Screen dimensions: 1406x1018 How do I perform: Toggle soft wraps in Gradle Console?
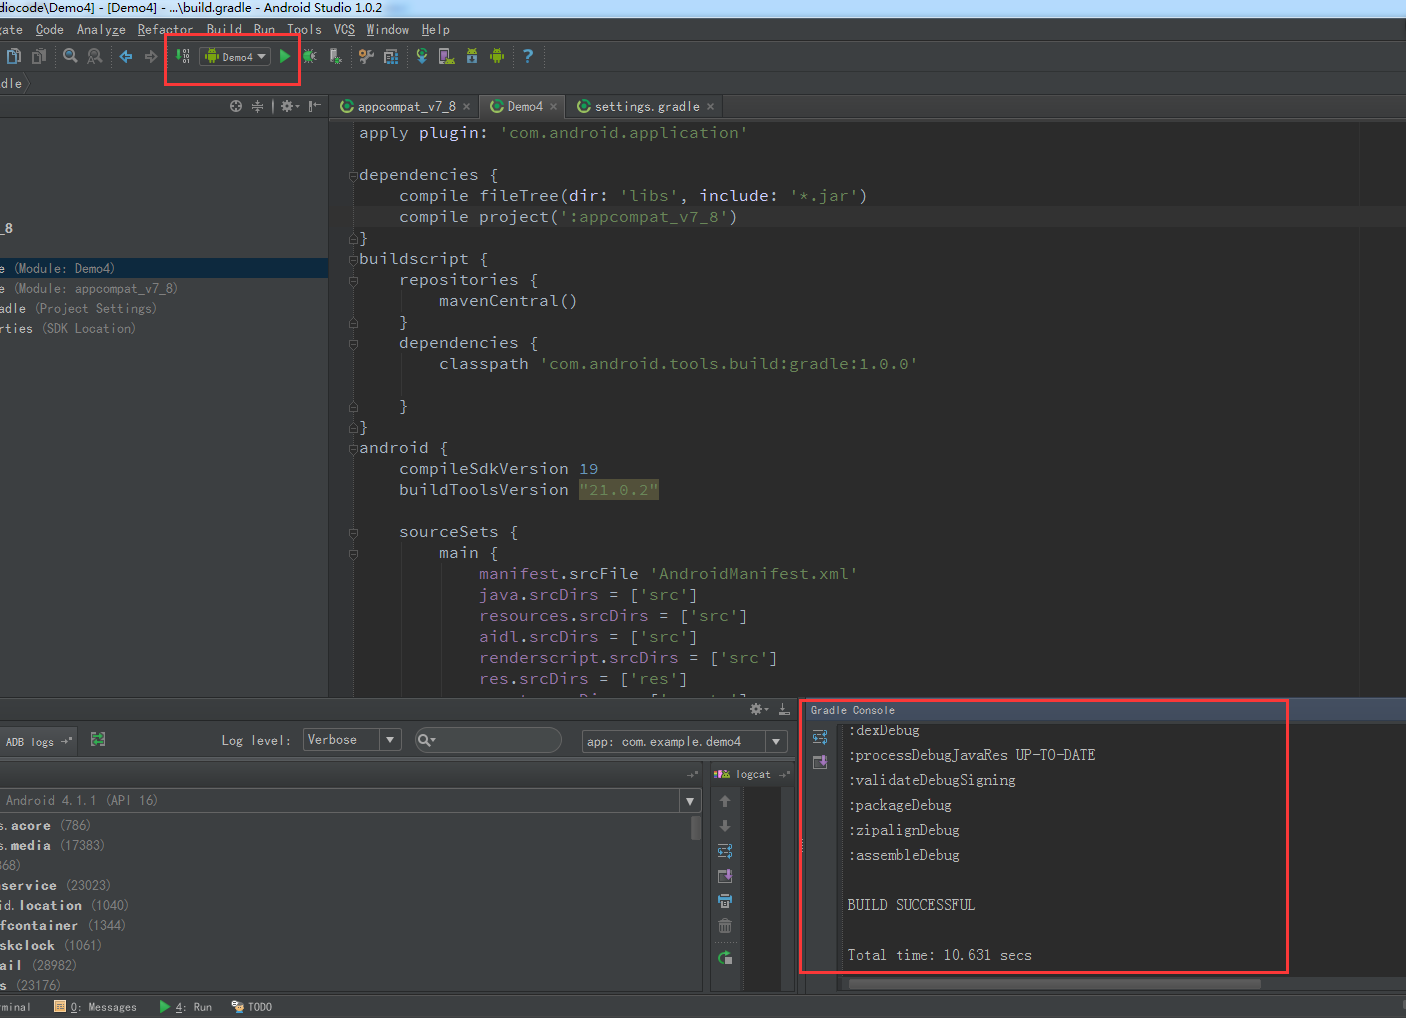coord(820,737)
